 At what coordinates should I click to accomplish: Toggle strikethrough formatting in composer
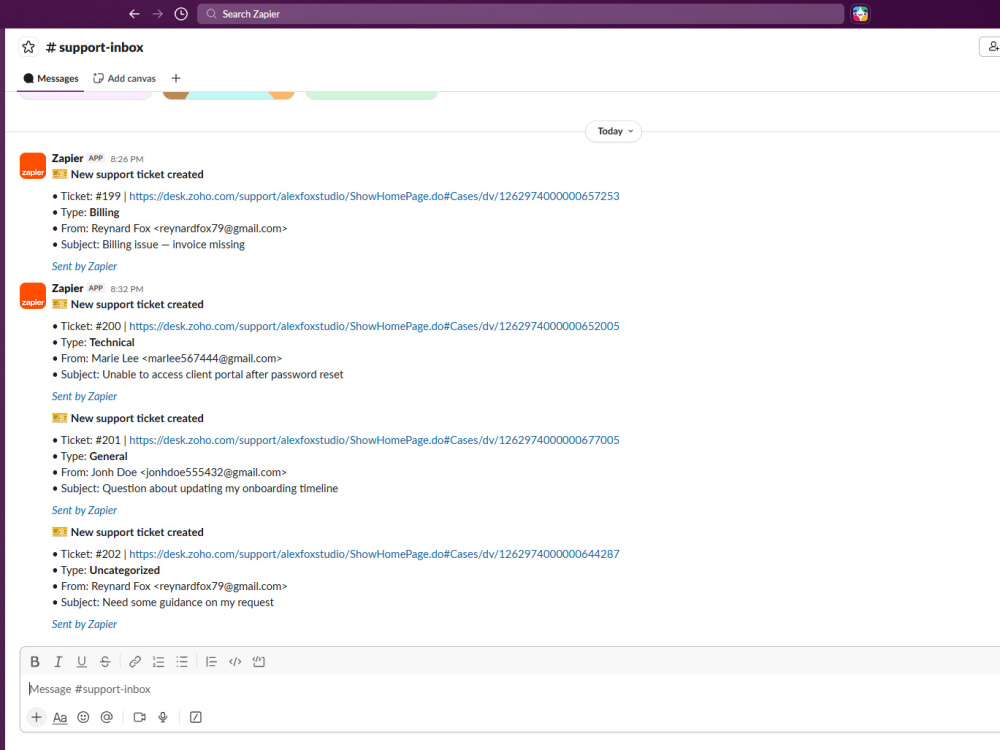click(105, 662)
